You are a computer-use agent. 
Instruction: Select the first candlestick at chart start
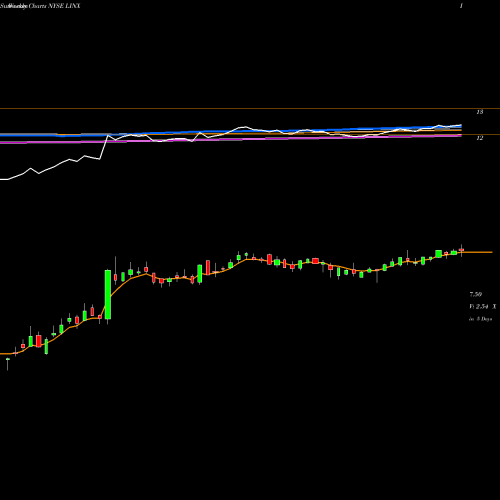pyautogui.click(x=8, y=363)
